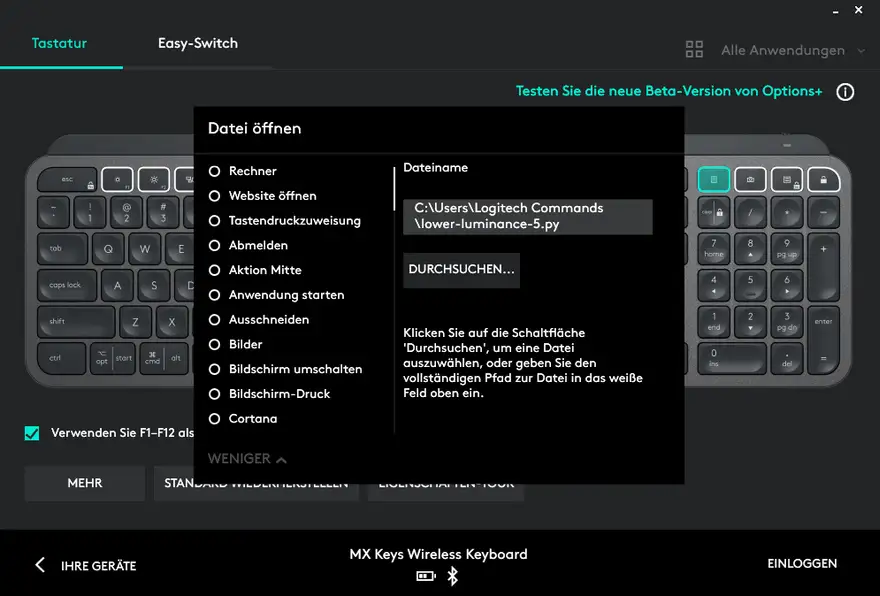The height and width of the screenshot is (596, 880).
Task: Select the lock key at keyboard corner
Action: (x=823, y=180)
